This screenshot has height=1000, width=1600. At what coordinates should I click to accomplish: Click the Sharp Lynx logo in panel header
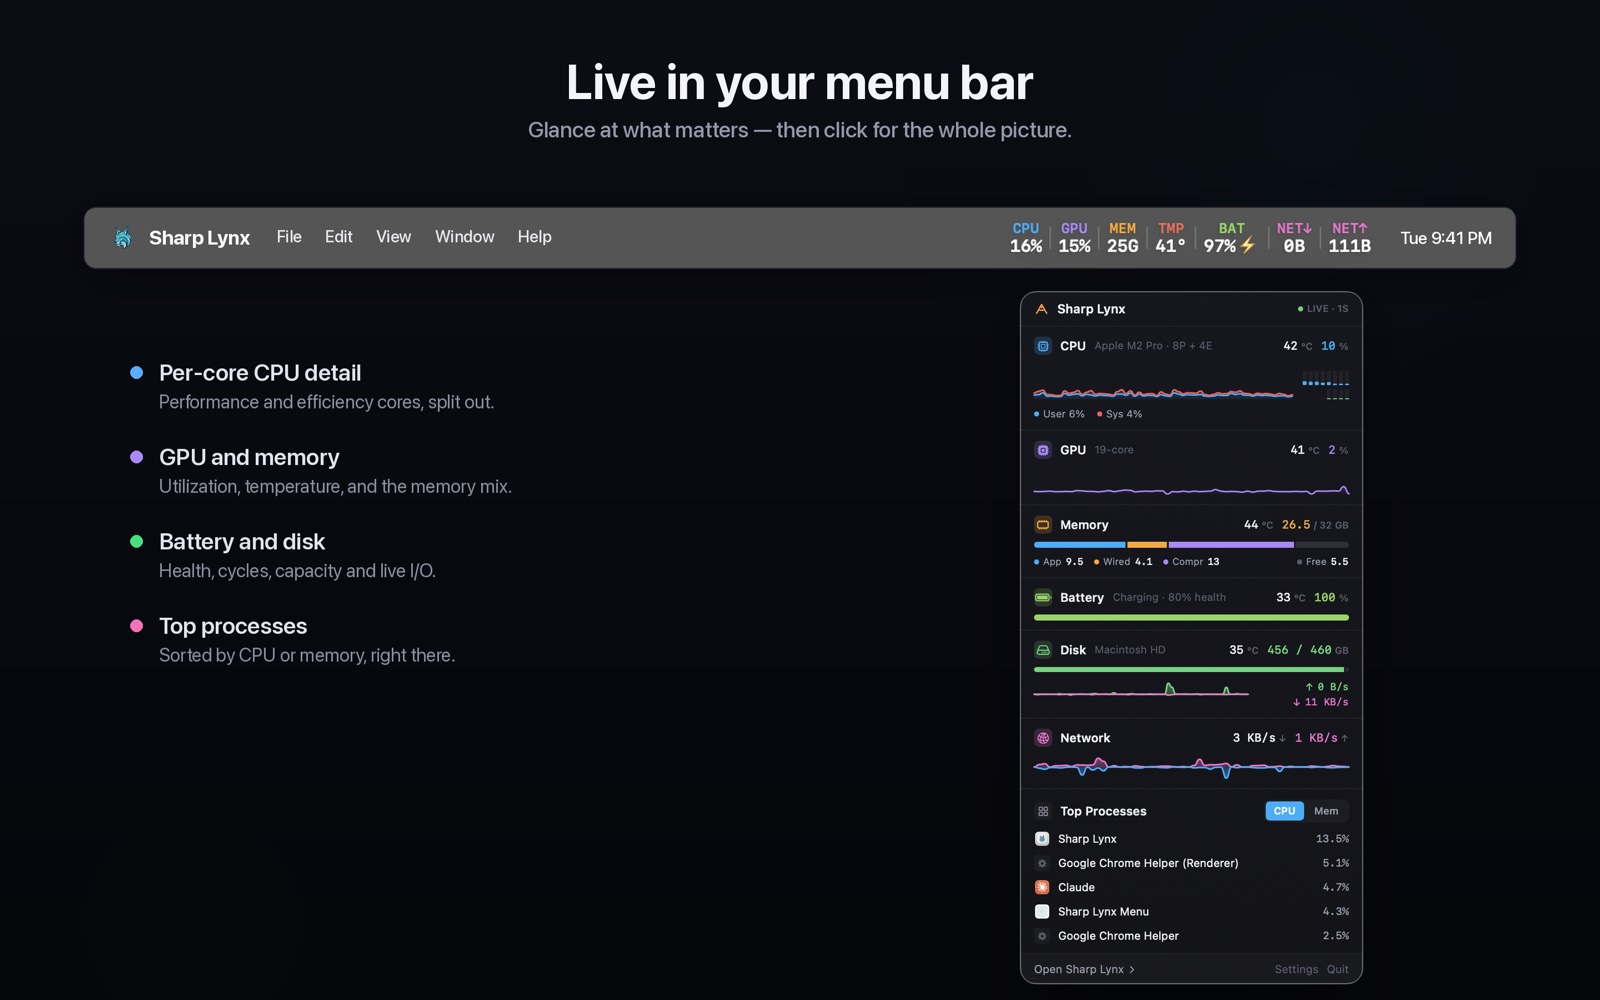coord(1041,309)
